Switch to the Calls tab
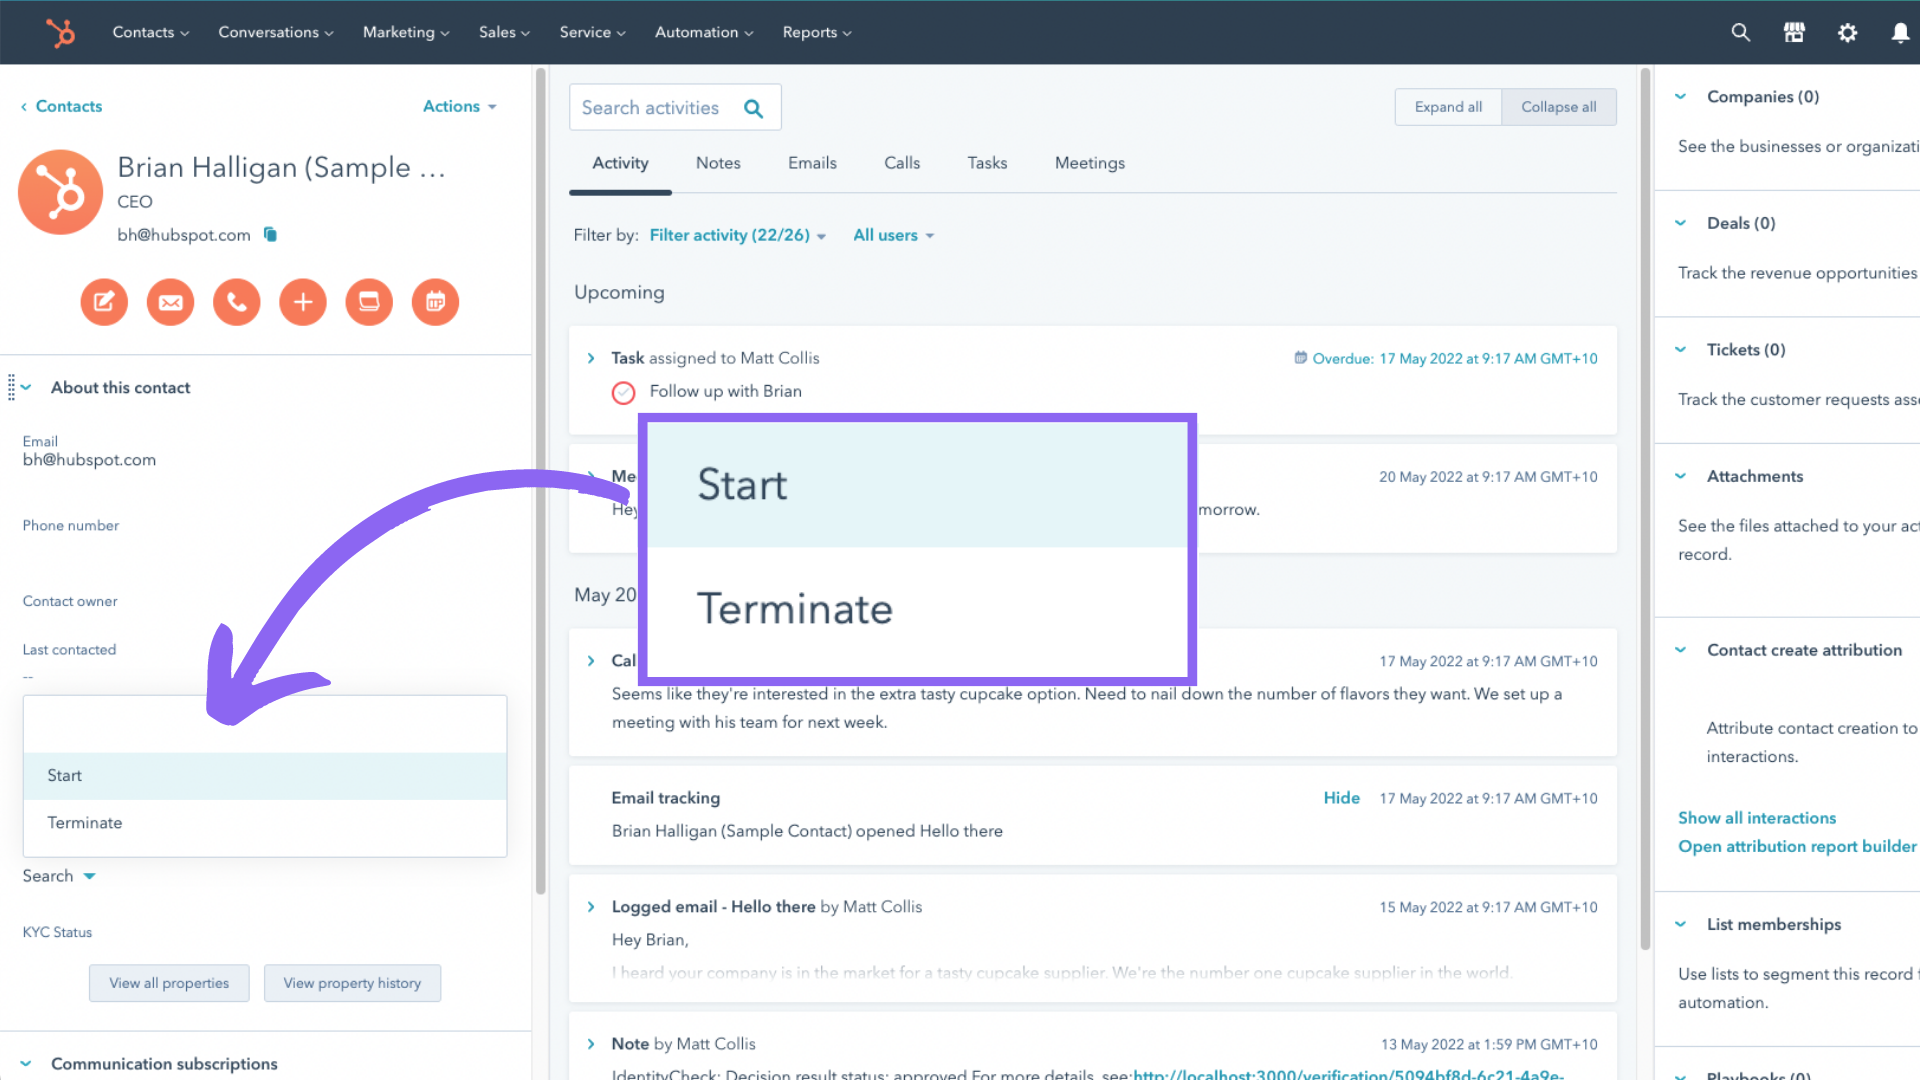1920x1080 pixels. point(901,162)
